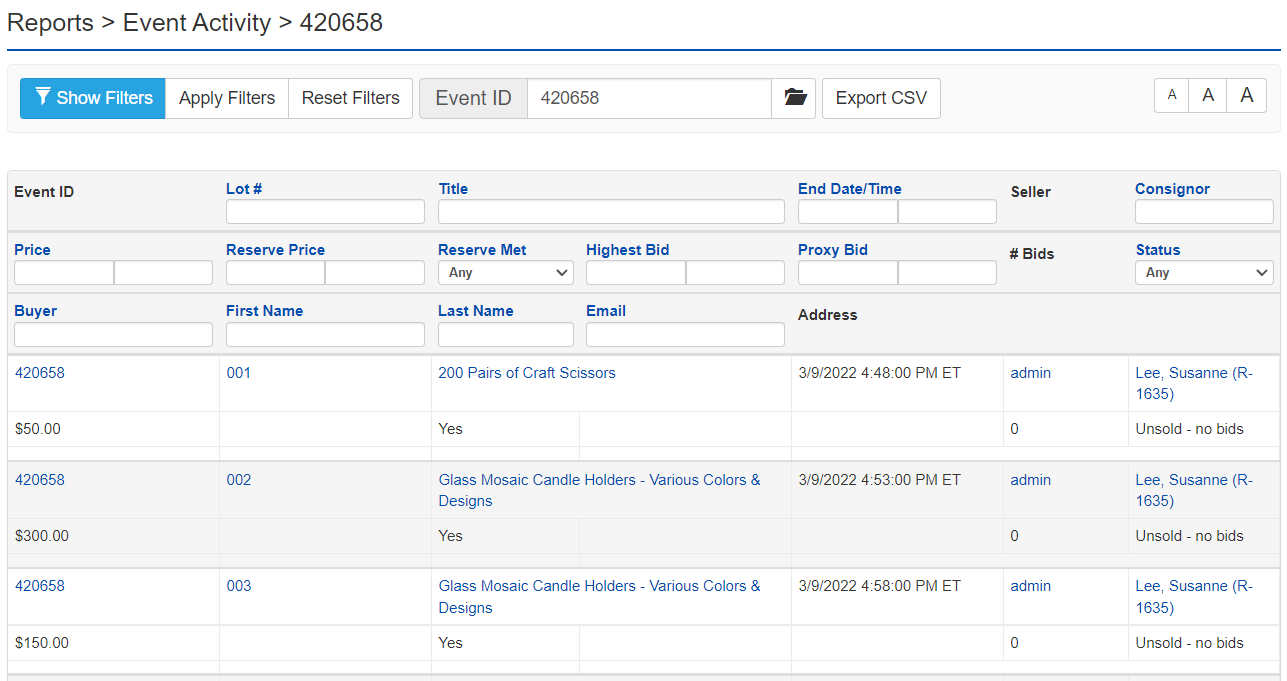Sort by Proxy Bid column header
The height and width of the screenshot is (681, 1287).
point(833,250)
